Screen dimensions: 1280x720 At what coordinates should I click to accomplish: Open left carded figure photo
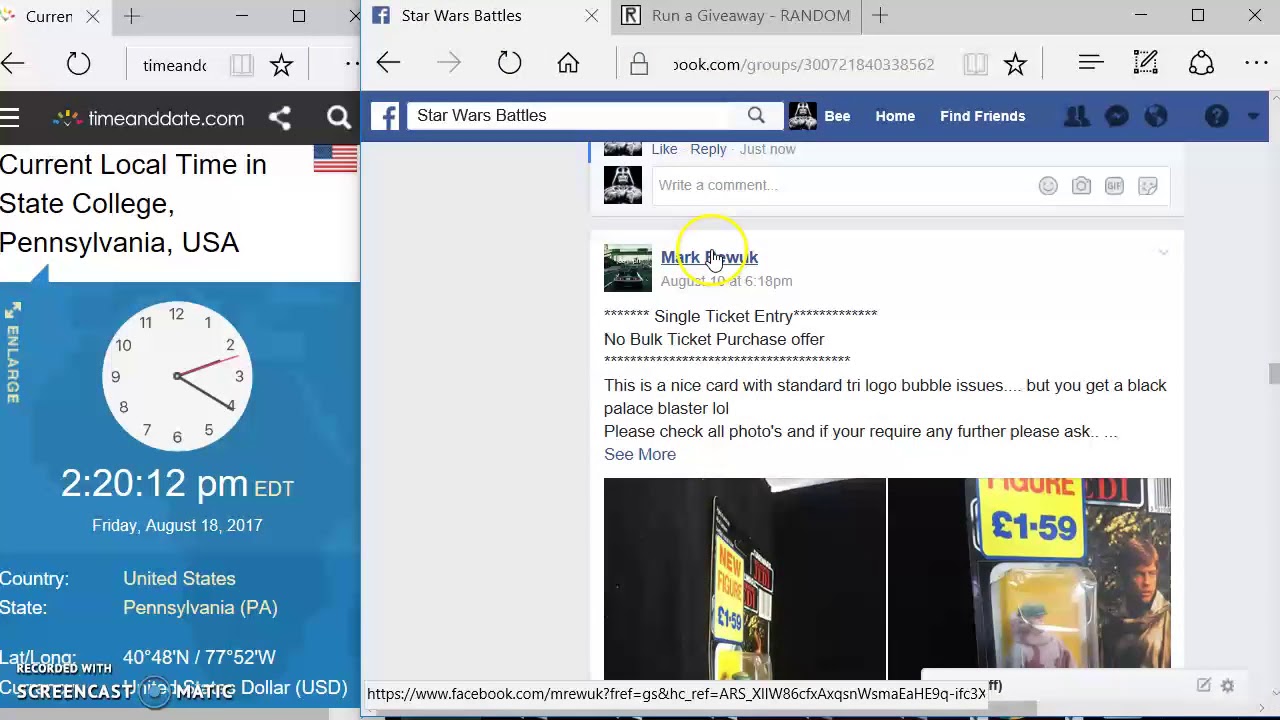pyautogui.click(x=744, y=579)
